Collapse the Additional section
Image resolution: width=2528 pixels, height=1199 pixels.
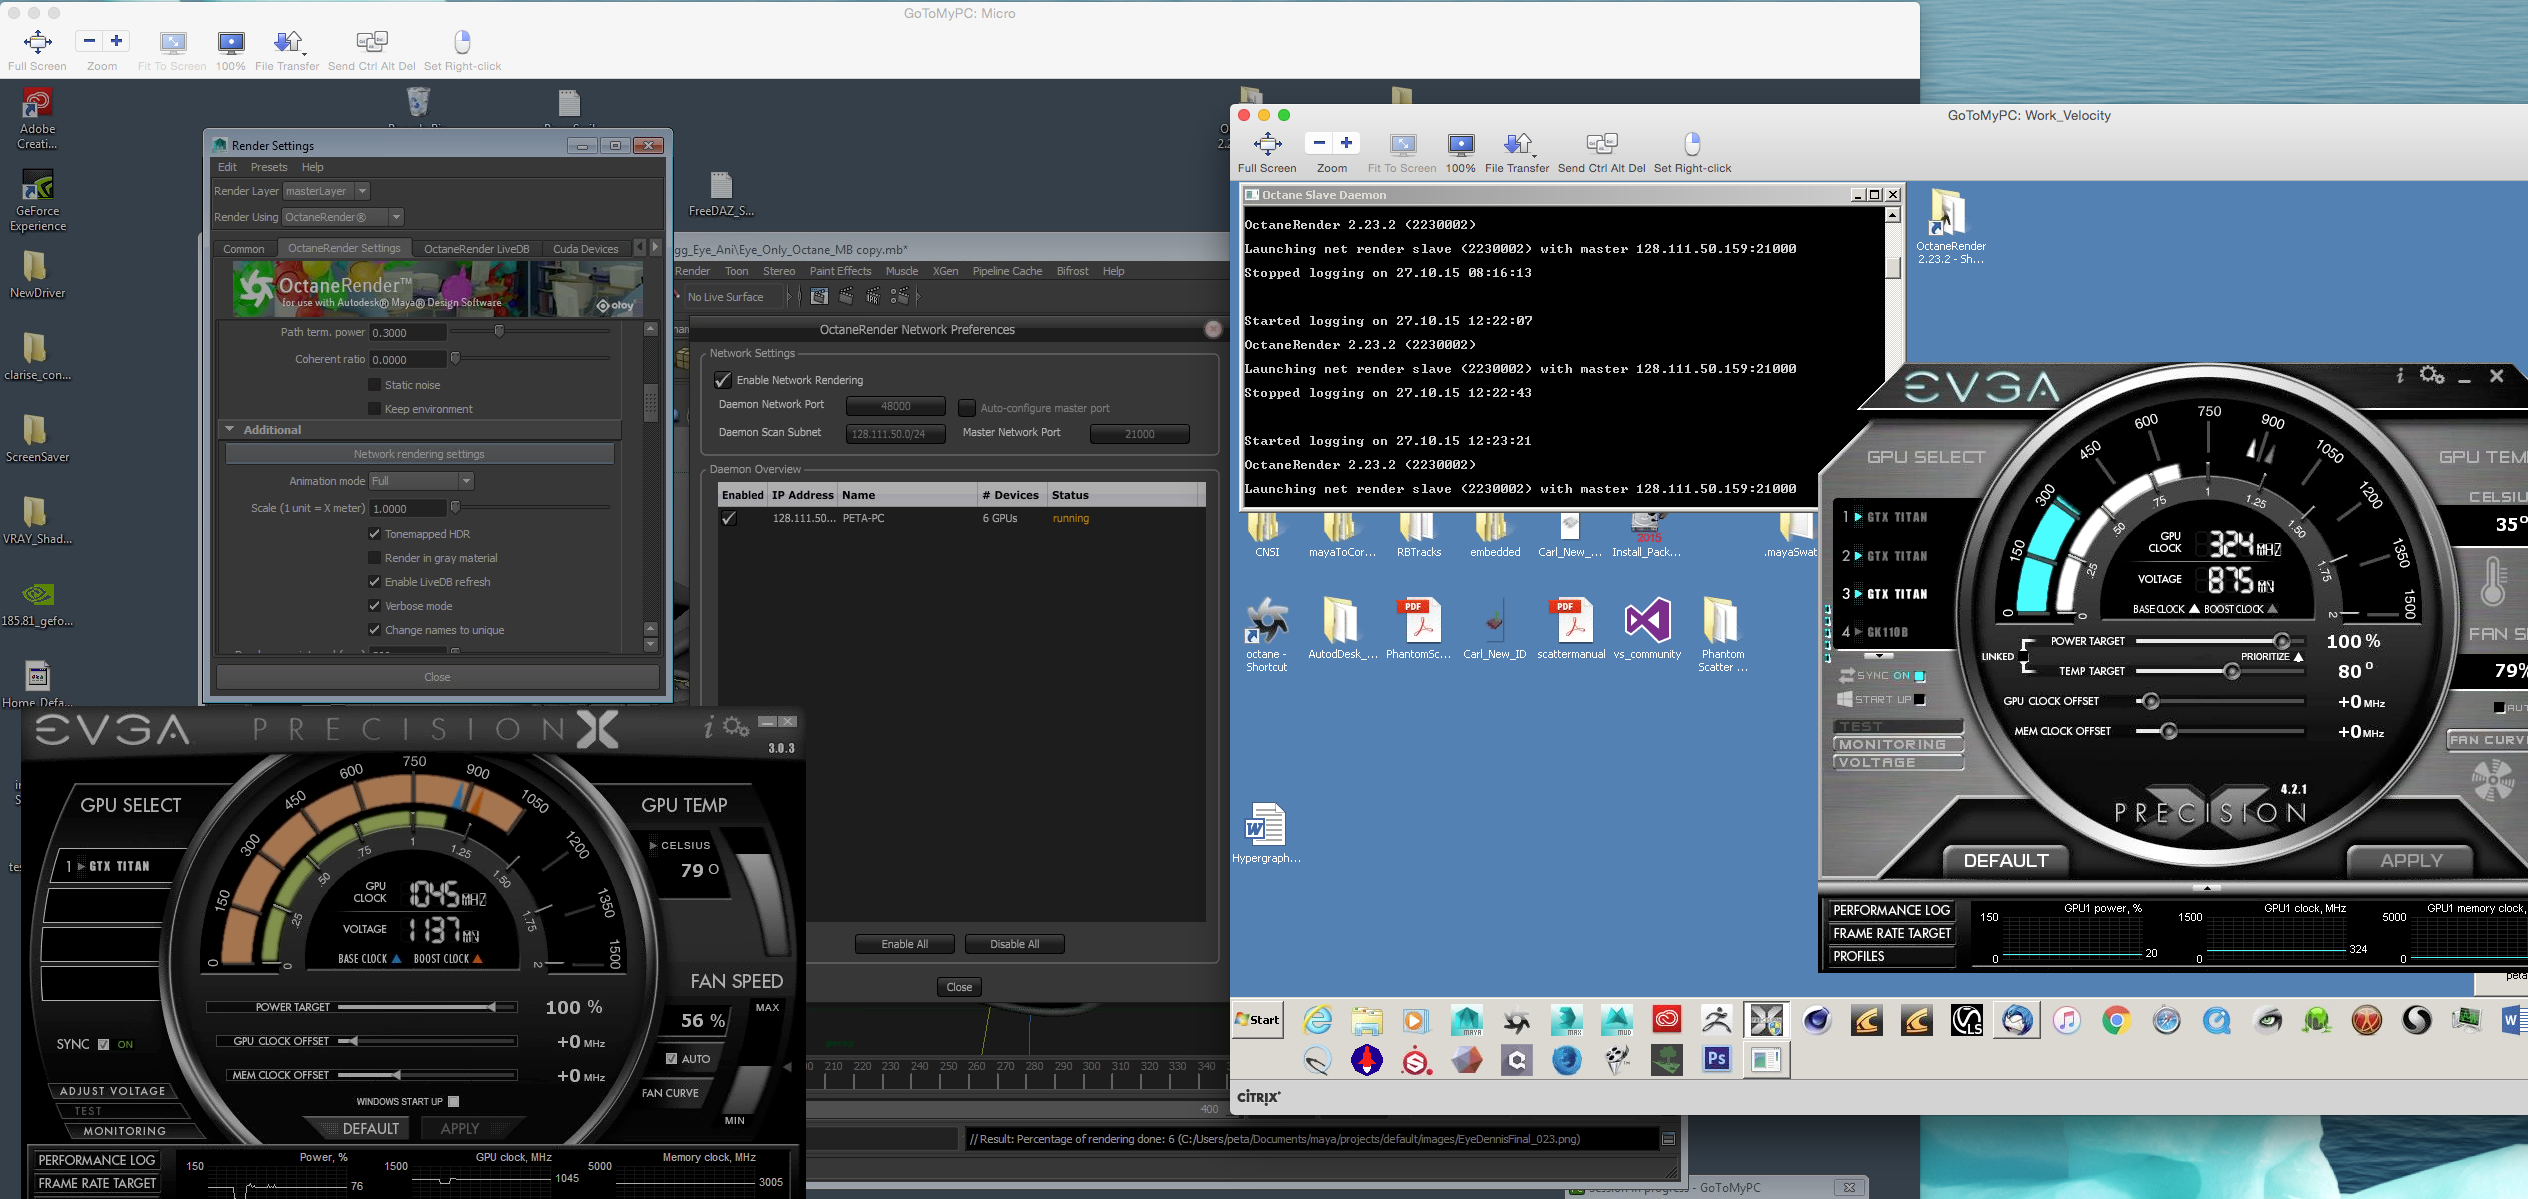[x=230, y=430]
